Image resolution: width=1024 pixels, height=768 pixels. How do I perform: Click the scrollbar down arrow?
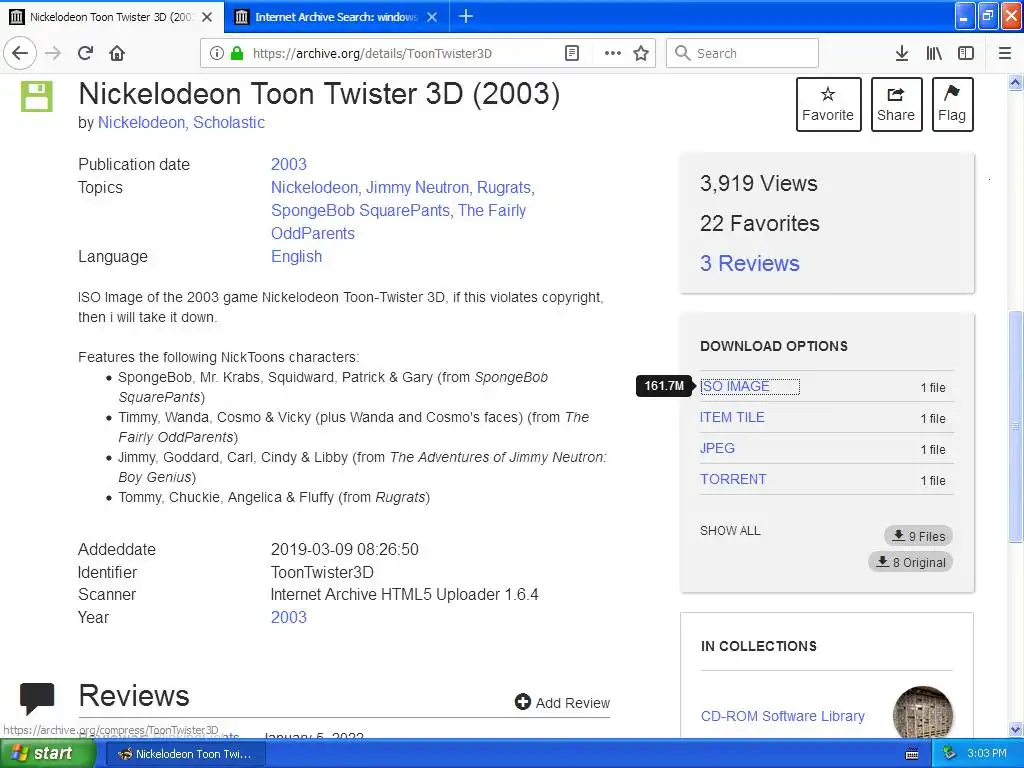pyautogui.click(x=1016, y=729)
